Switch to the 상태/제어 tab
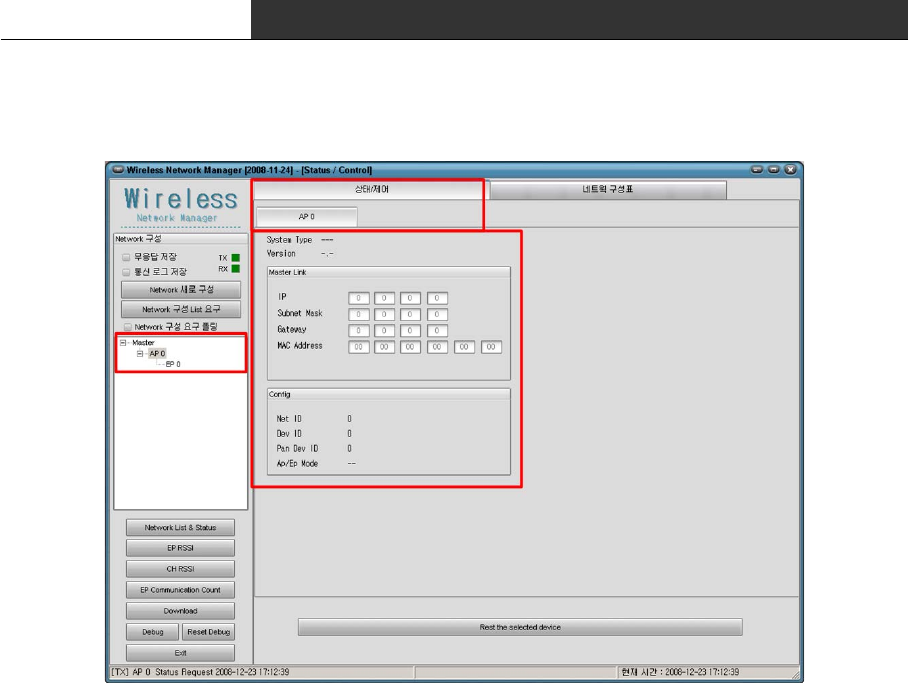 (369, 189)
